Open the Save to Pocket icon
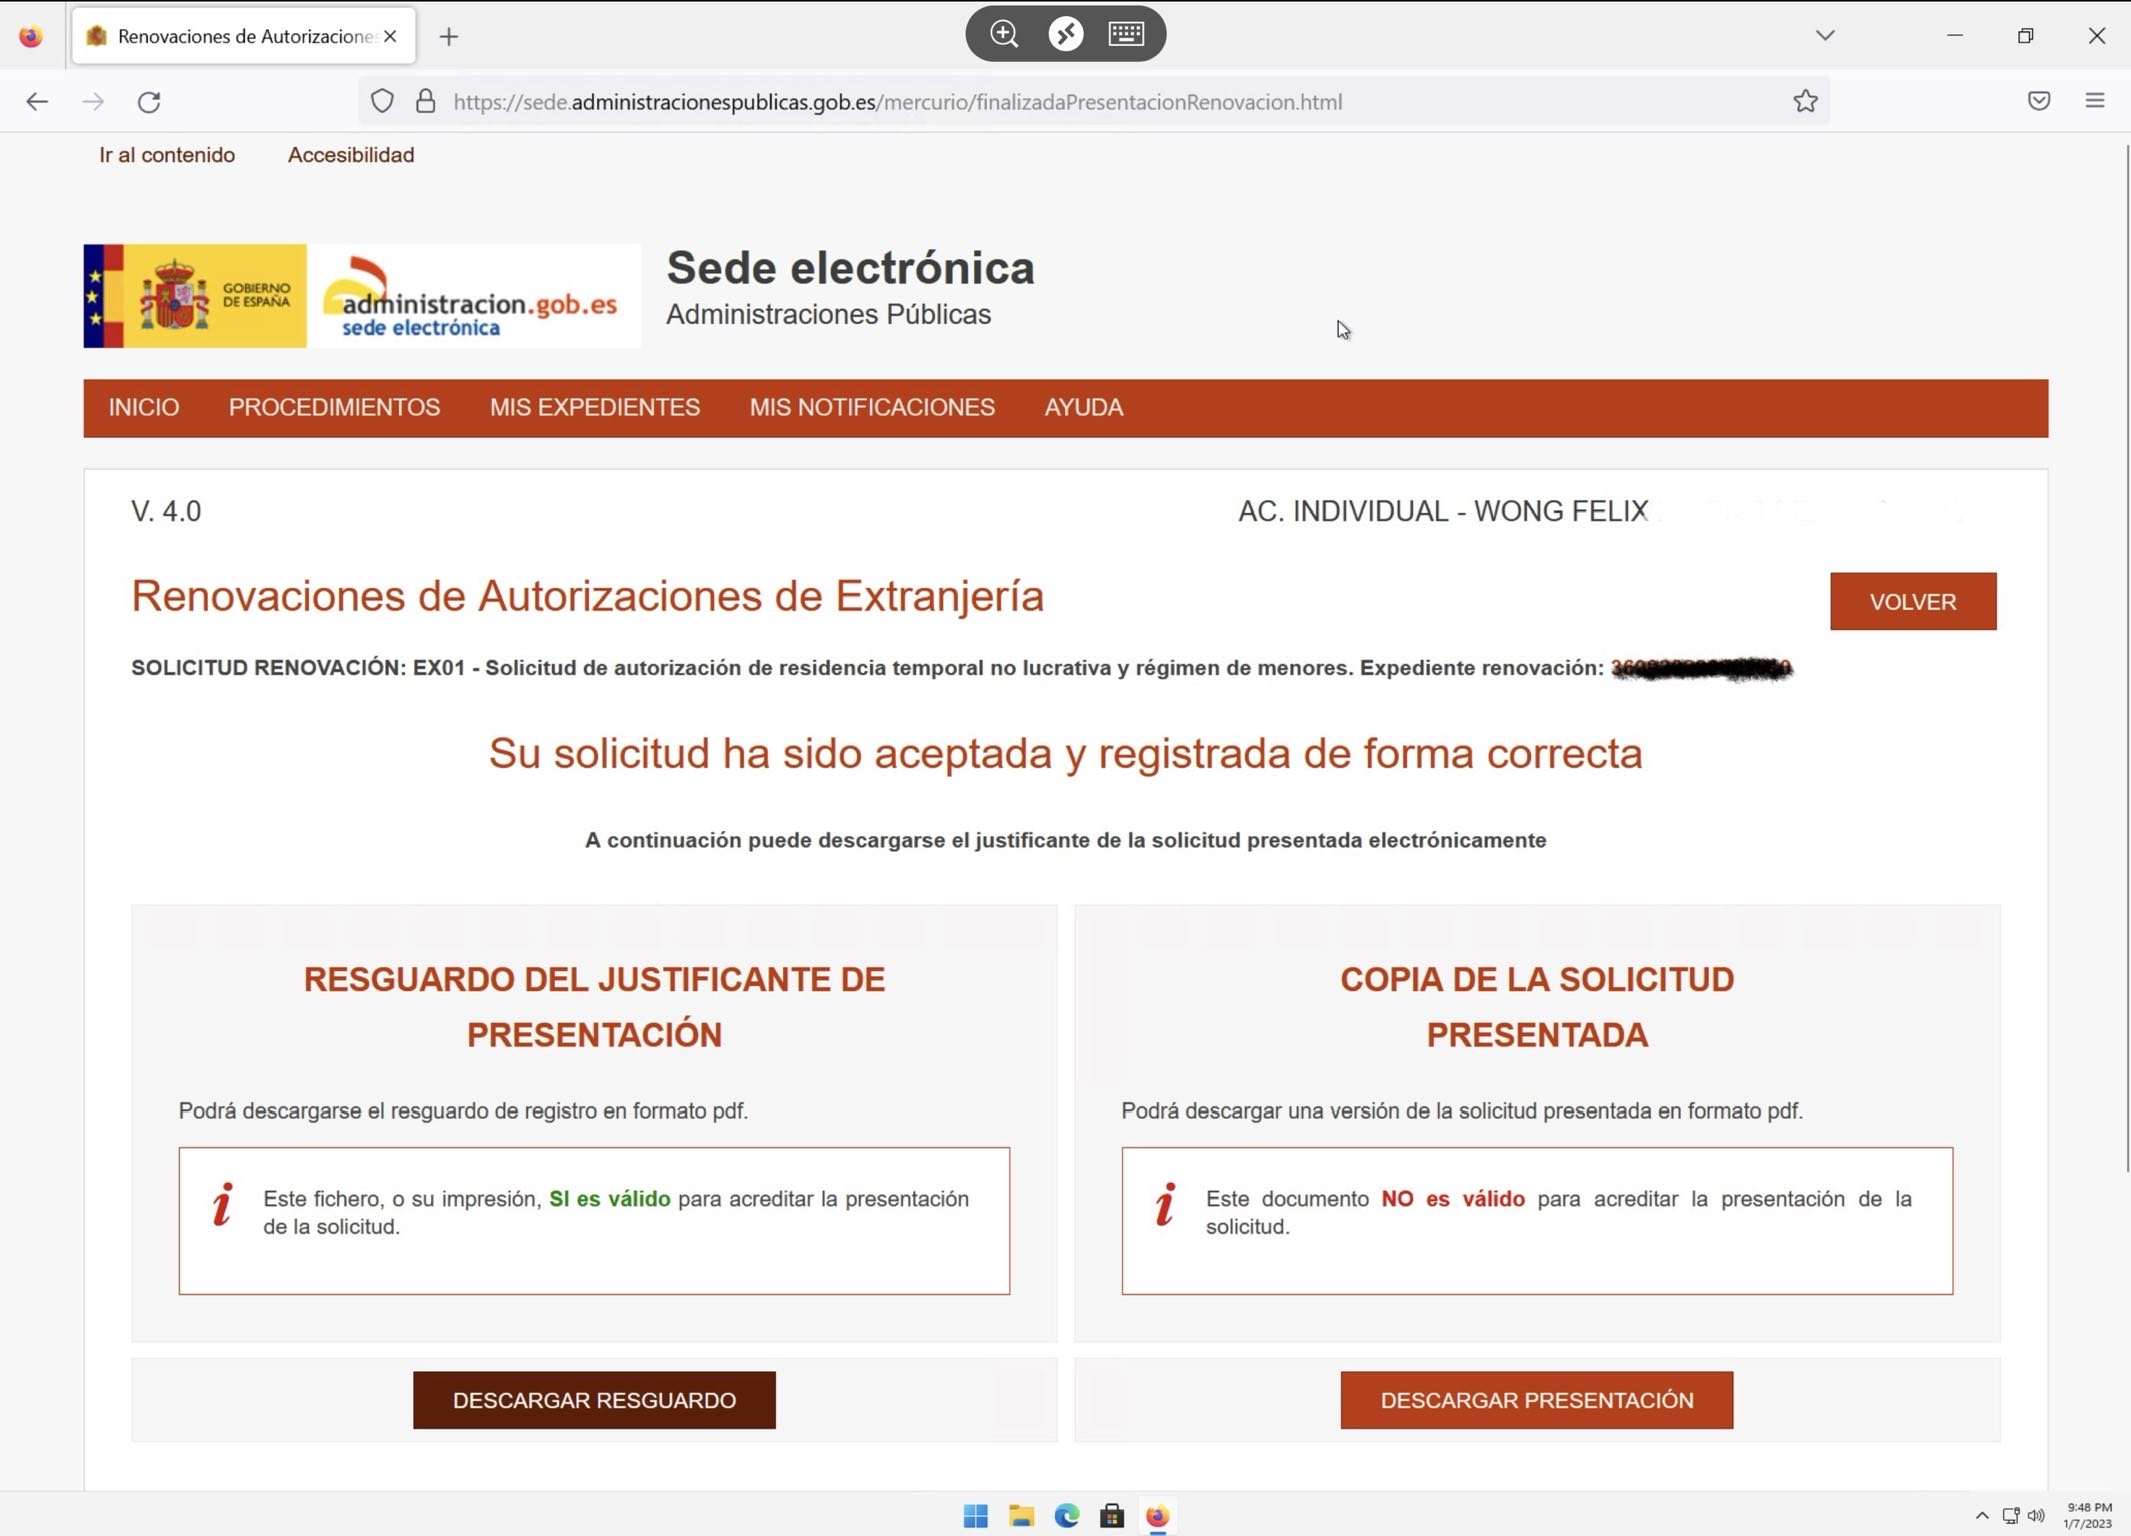The height and width of the screenshot is (1536, 2131). pyautogui.click(x=2039, y=101)
